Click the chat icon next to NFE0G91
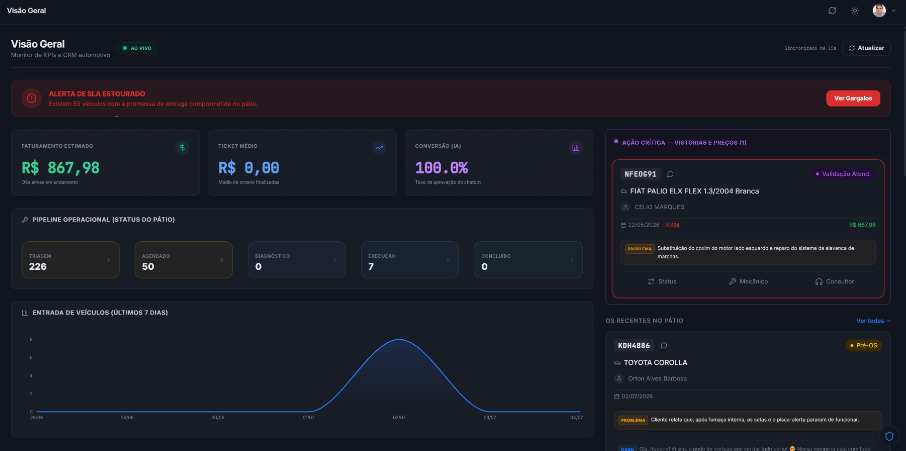 point(670,174)
